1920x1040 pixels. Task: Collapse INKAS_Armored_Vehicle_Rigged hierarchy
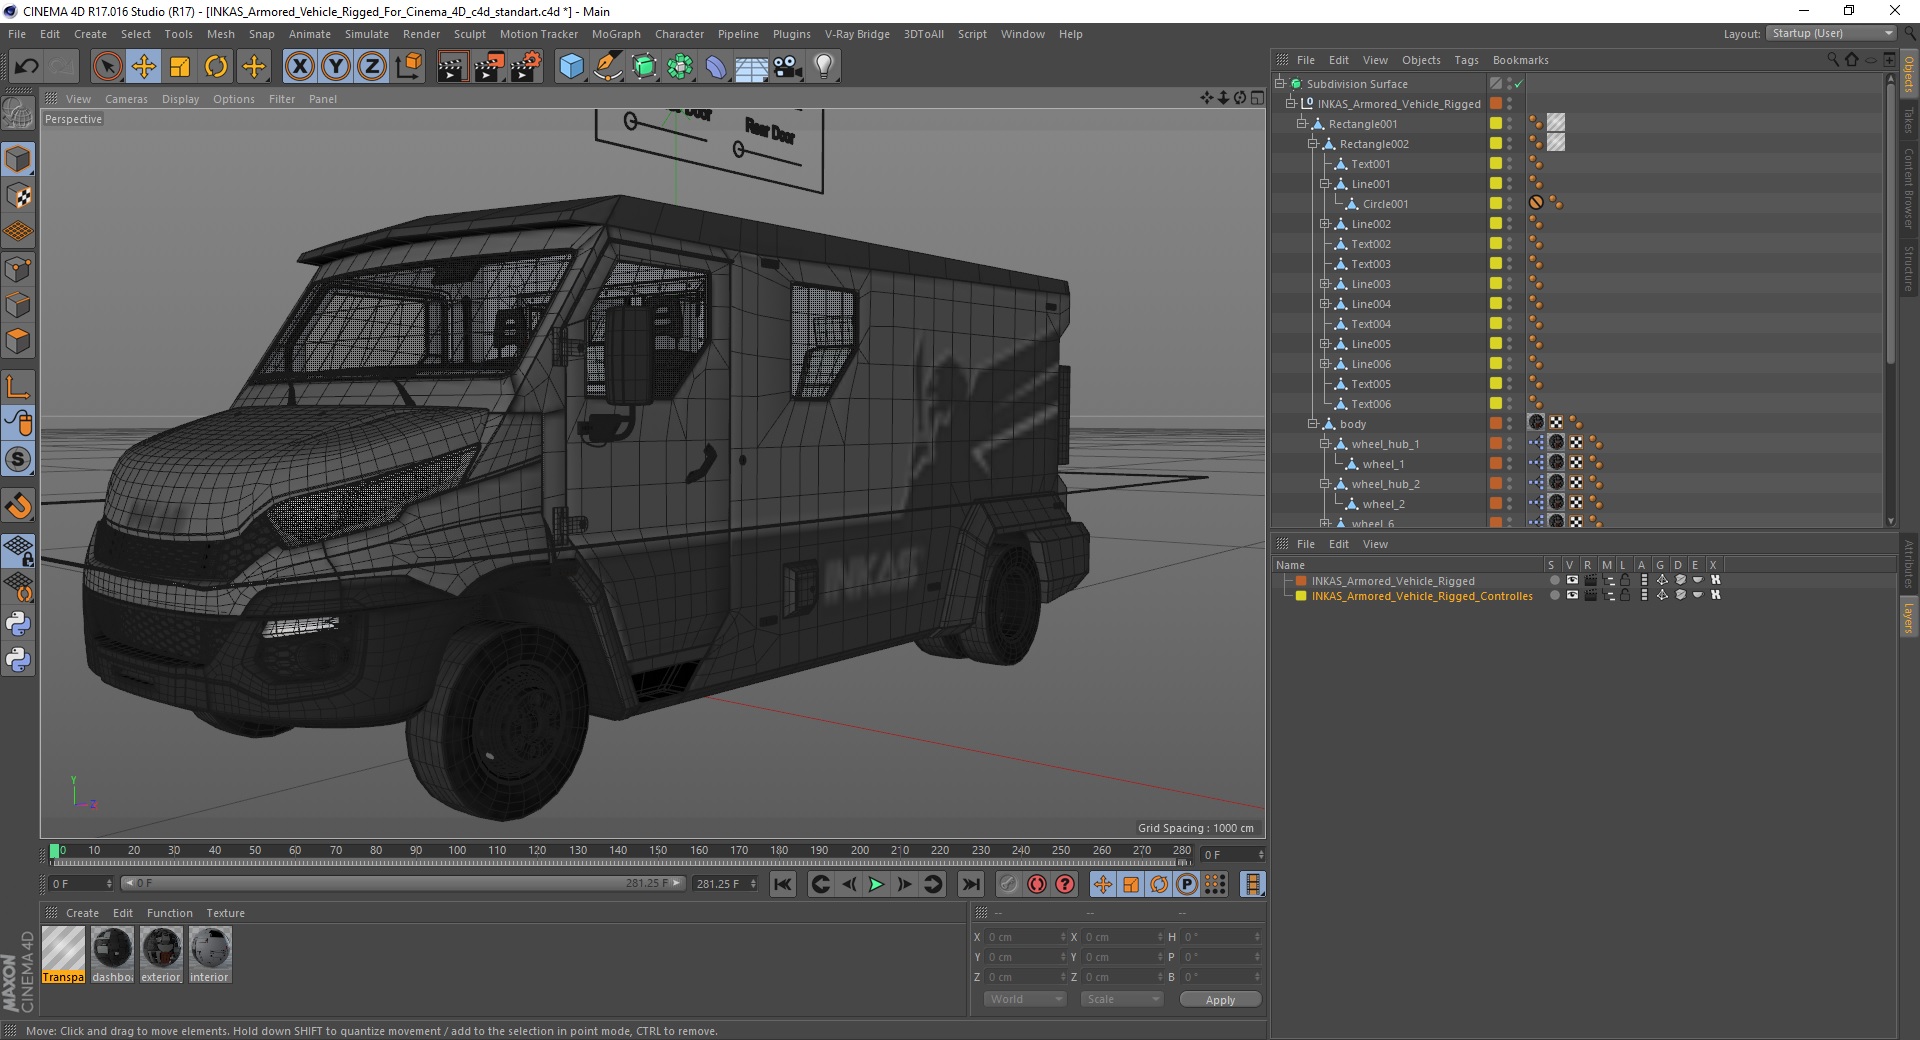[x=1291, y=104]
